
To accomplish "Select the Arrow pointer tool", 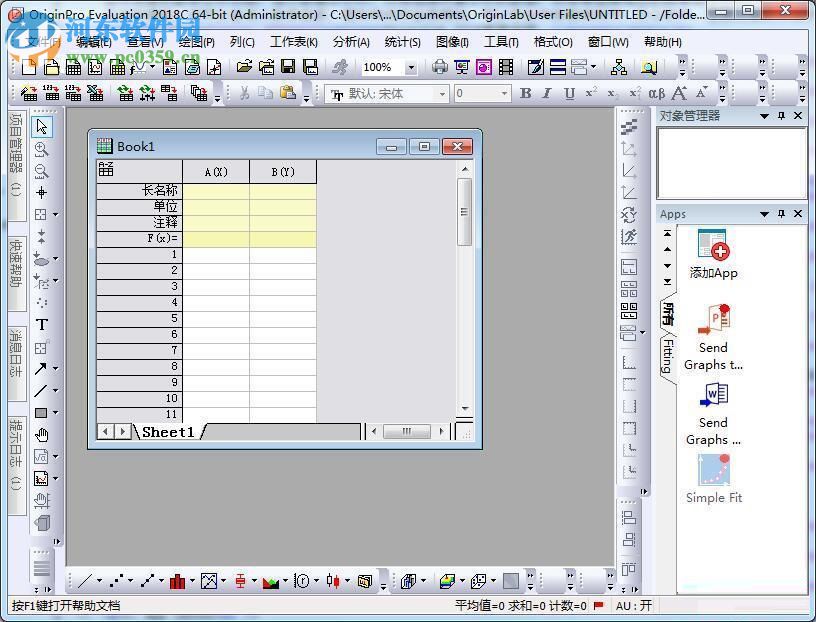I will click(x=42, y=126).
